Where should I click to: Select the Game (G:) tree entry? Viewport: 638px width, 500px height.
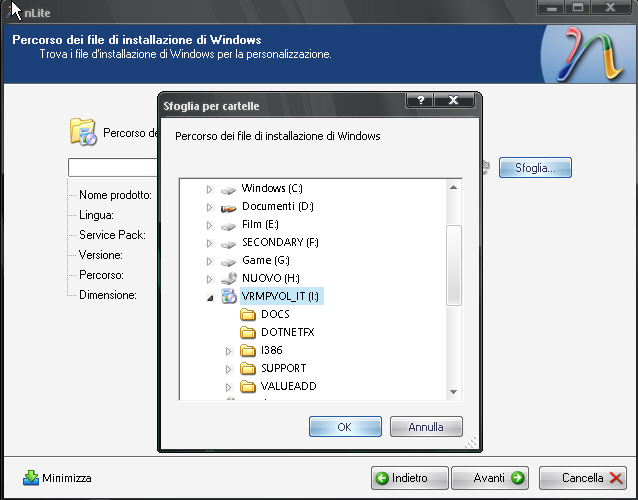[266, 260]
